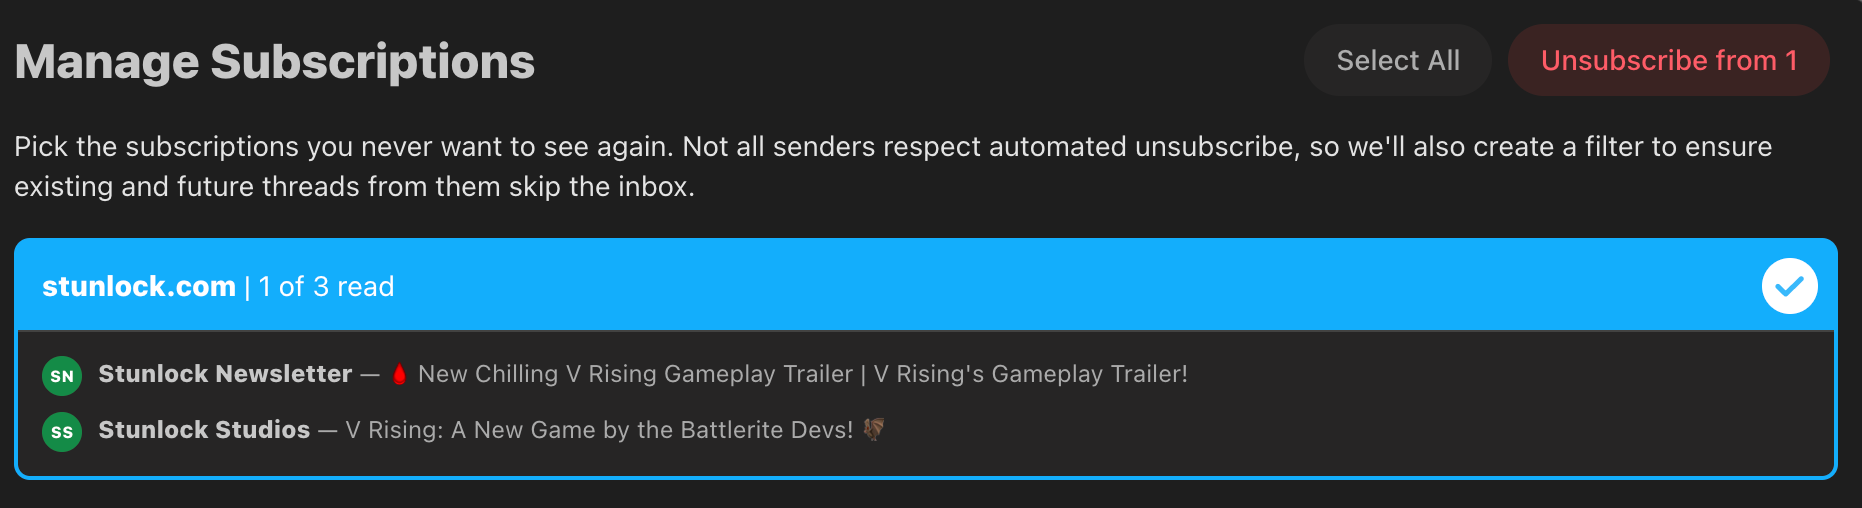Click the emoji after Battlerite Devs subject

point(874,429)
